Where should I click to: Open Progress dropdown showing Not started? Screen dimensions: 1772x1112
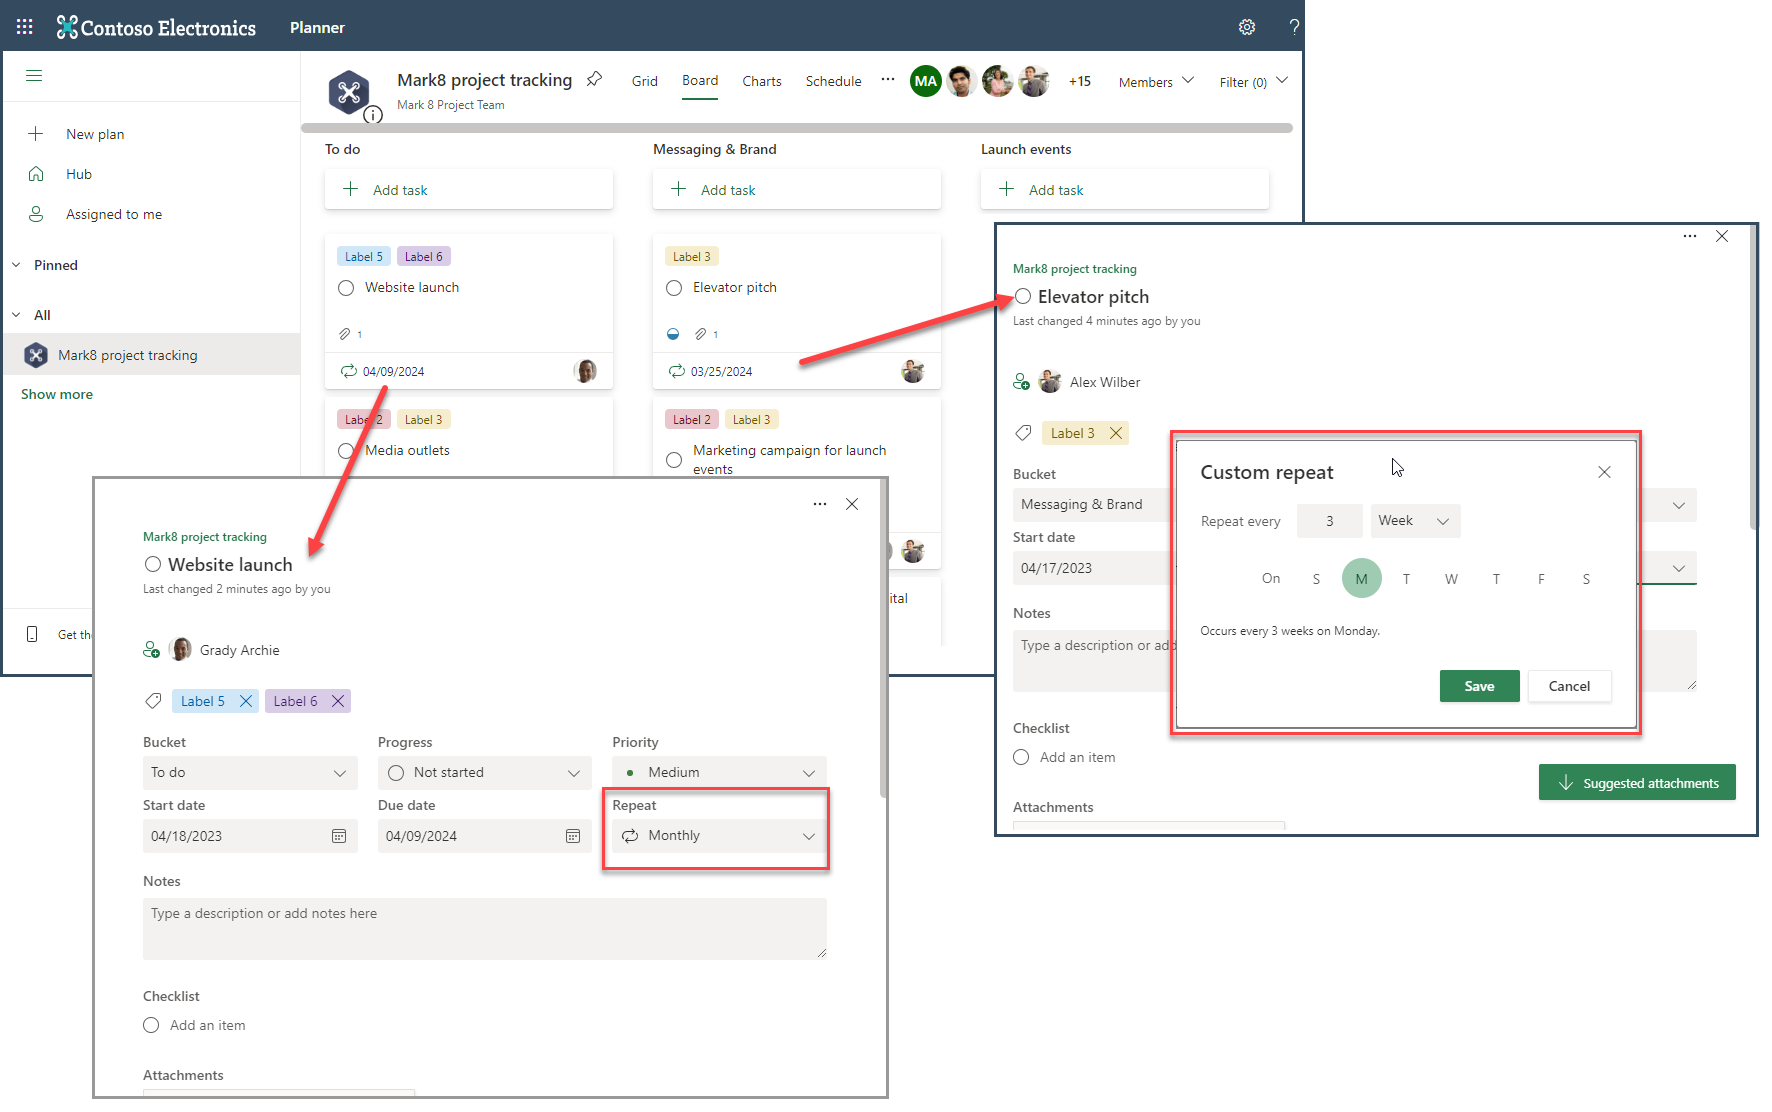484,773
